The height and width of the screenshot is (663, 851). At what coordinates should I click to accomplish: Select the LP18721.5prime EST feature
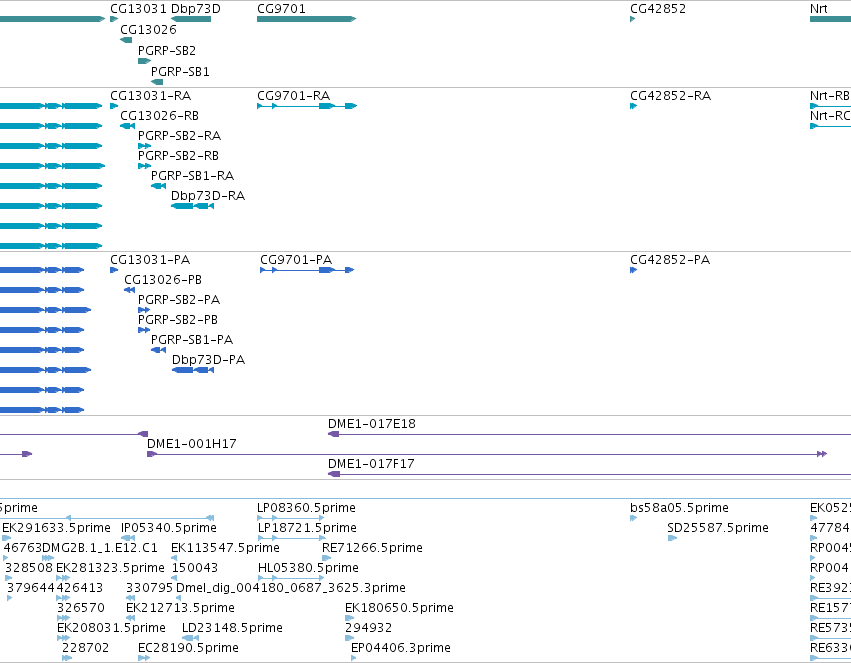[x=291, y=538]
